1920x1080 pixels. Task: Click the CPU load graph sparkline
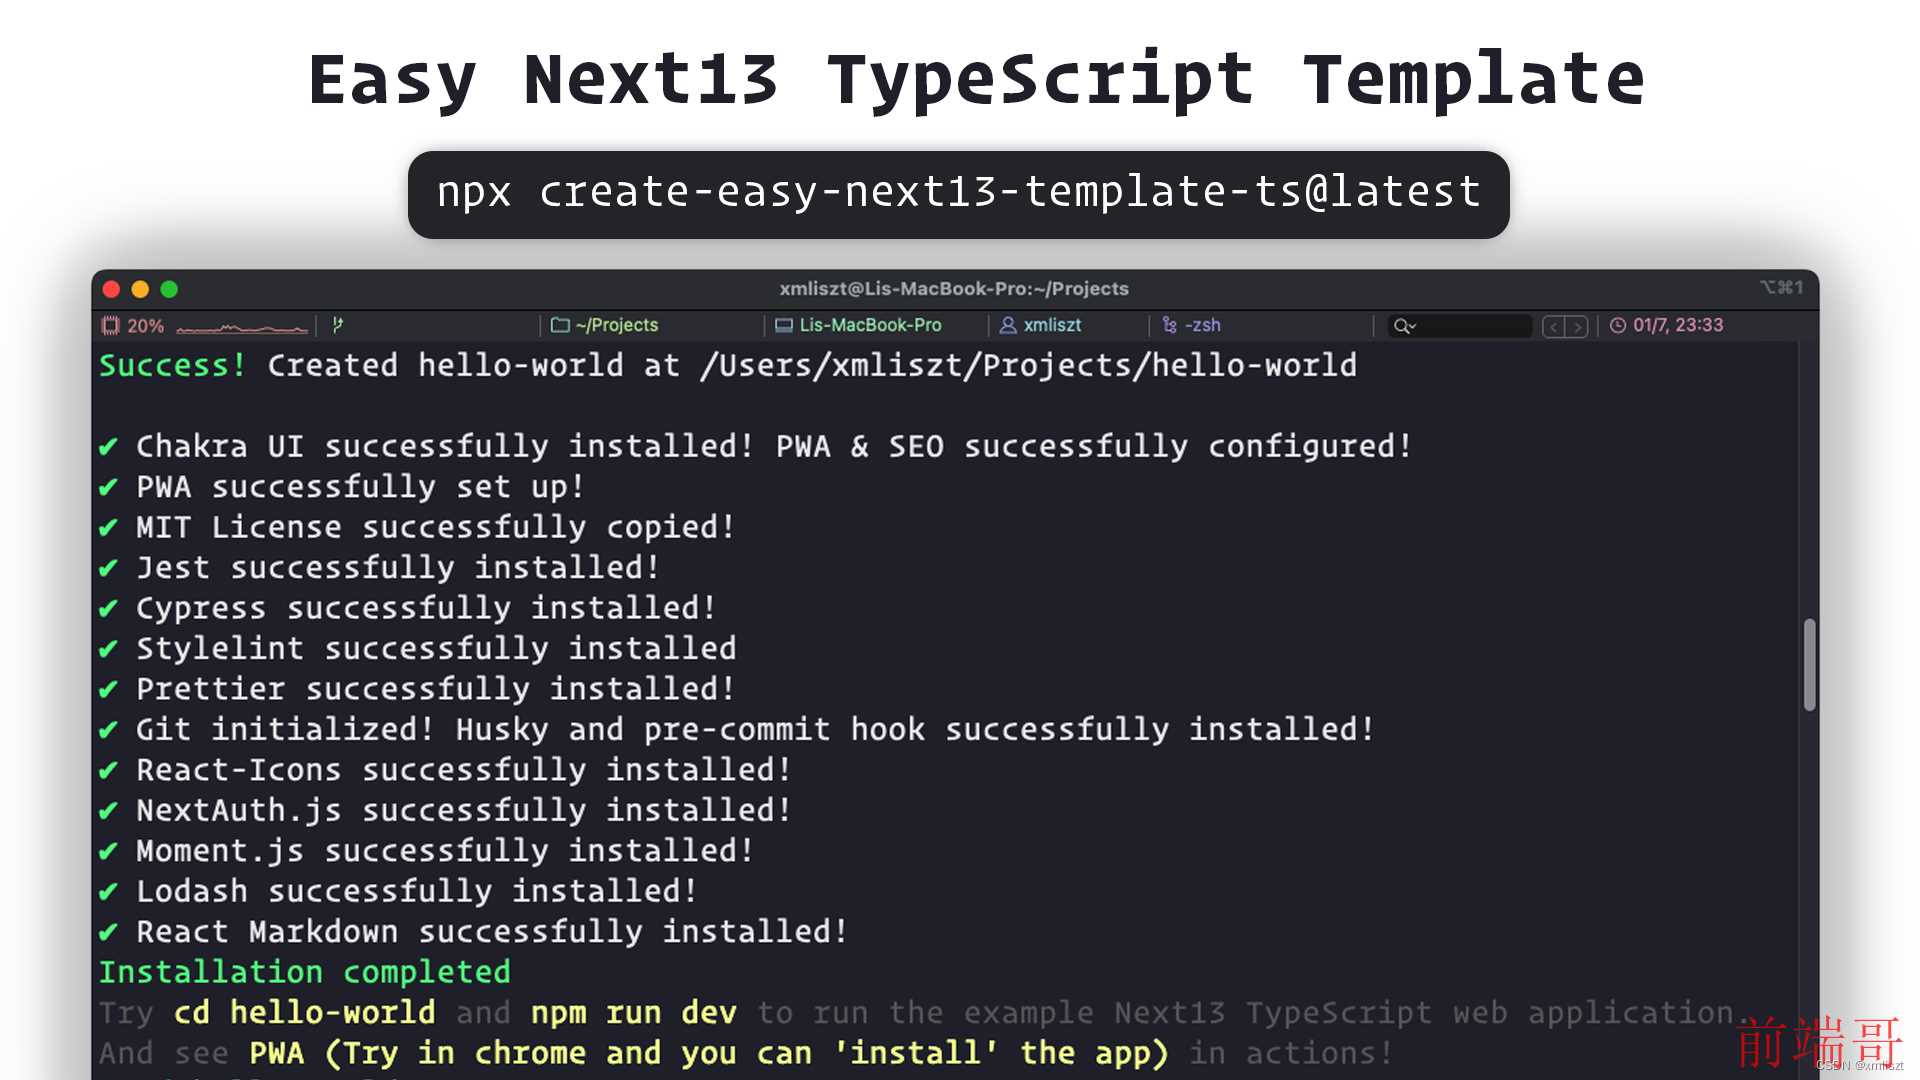[242, 327]
